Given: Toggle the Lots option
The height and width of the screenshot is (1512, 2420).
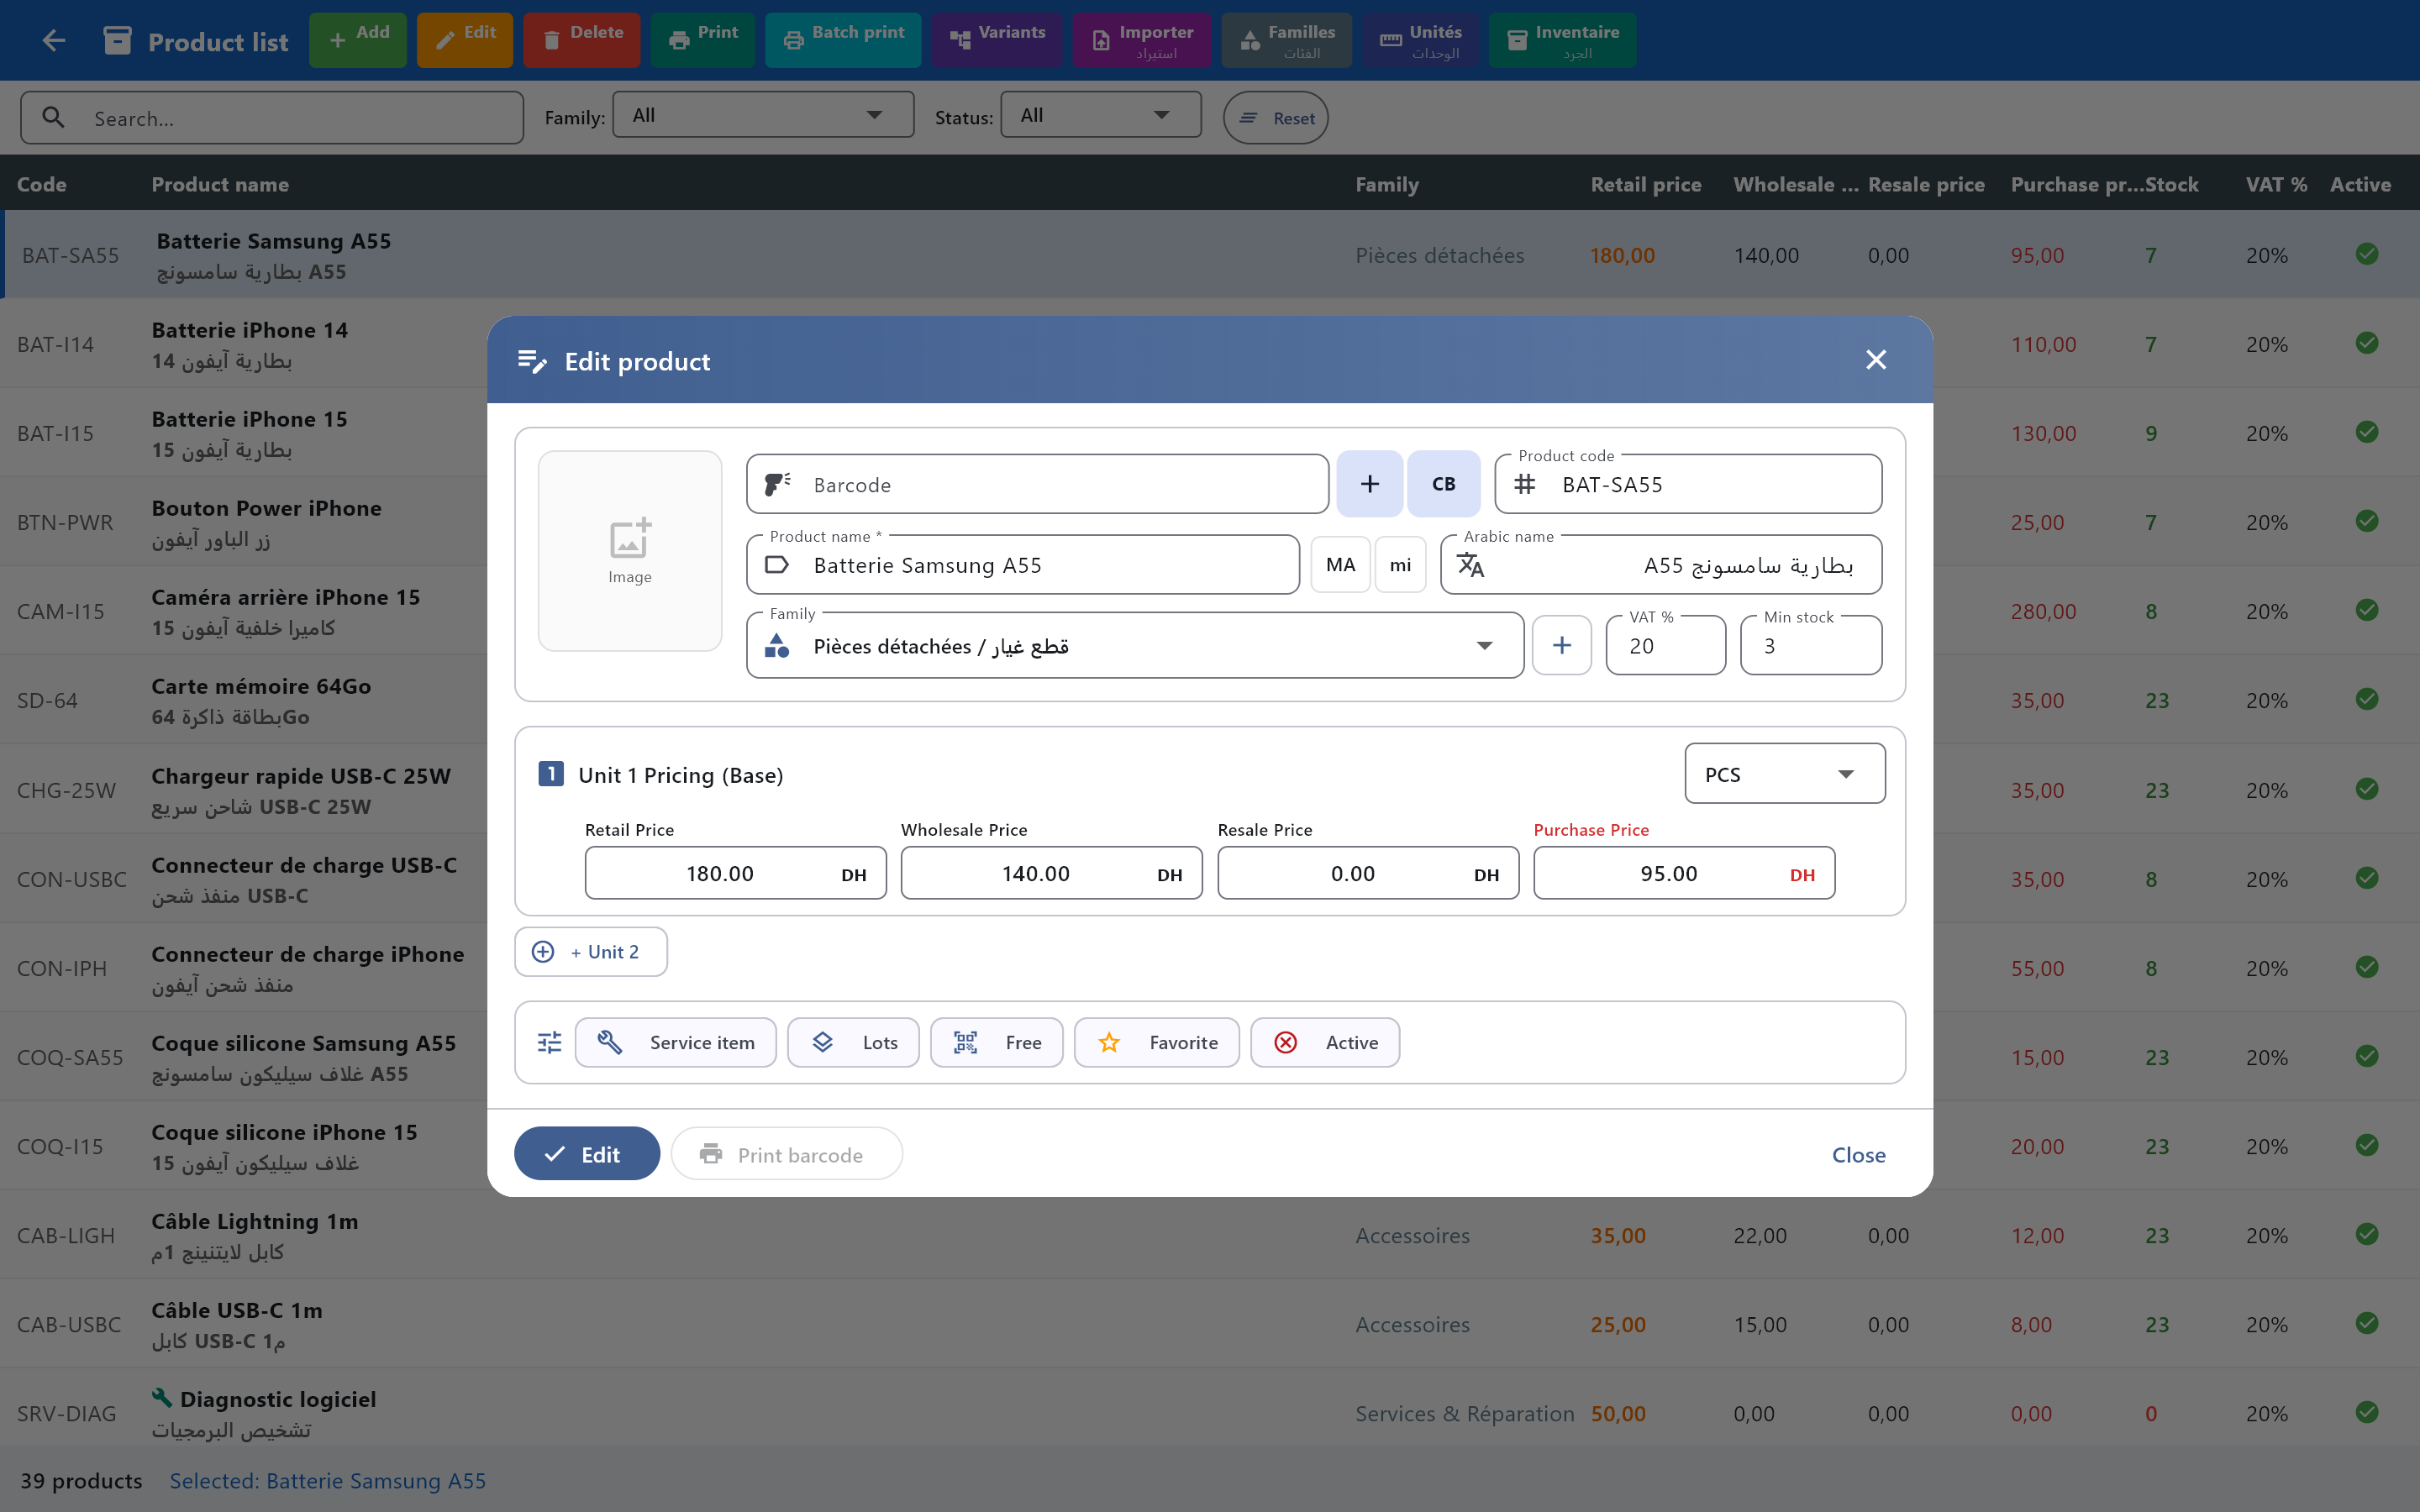Looking at the screenshot, I should coord(853,1042).
